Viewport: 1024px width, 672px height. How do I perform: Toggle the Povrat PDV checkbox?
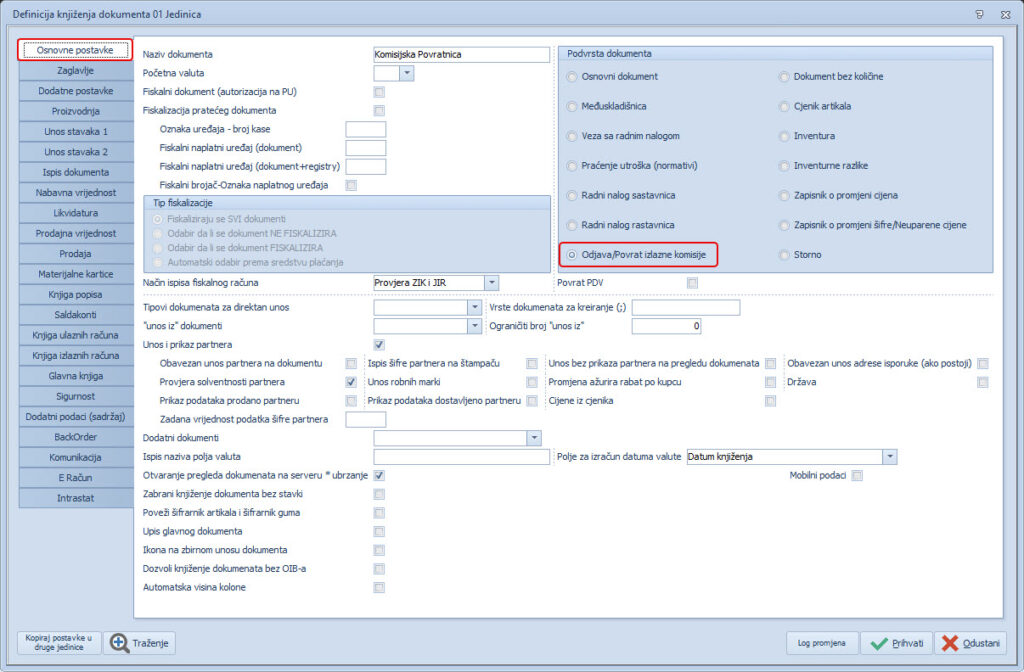(x=692, y=283)
